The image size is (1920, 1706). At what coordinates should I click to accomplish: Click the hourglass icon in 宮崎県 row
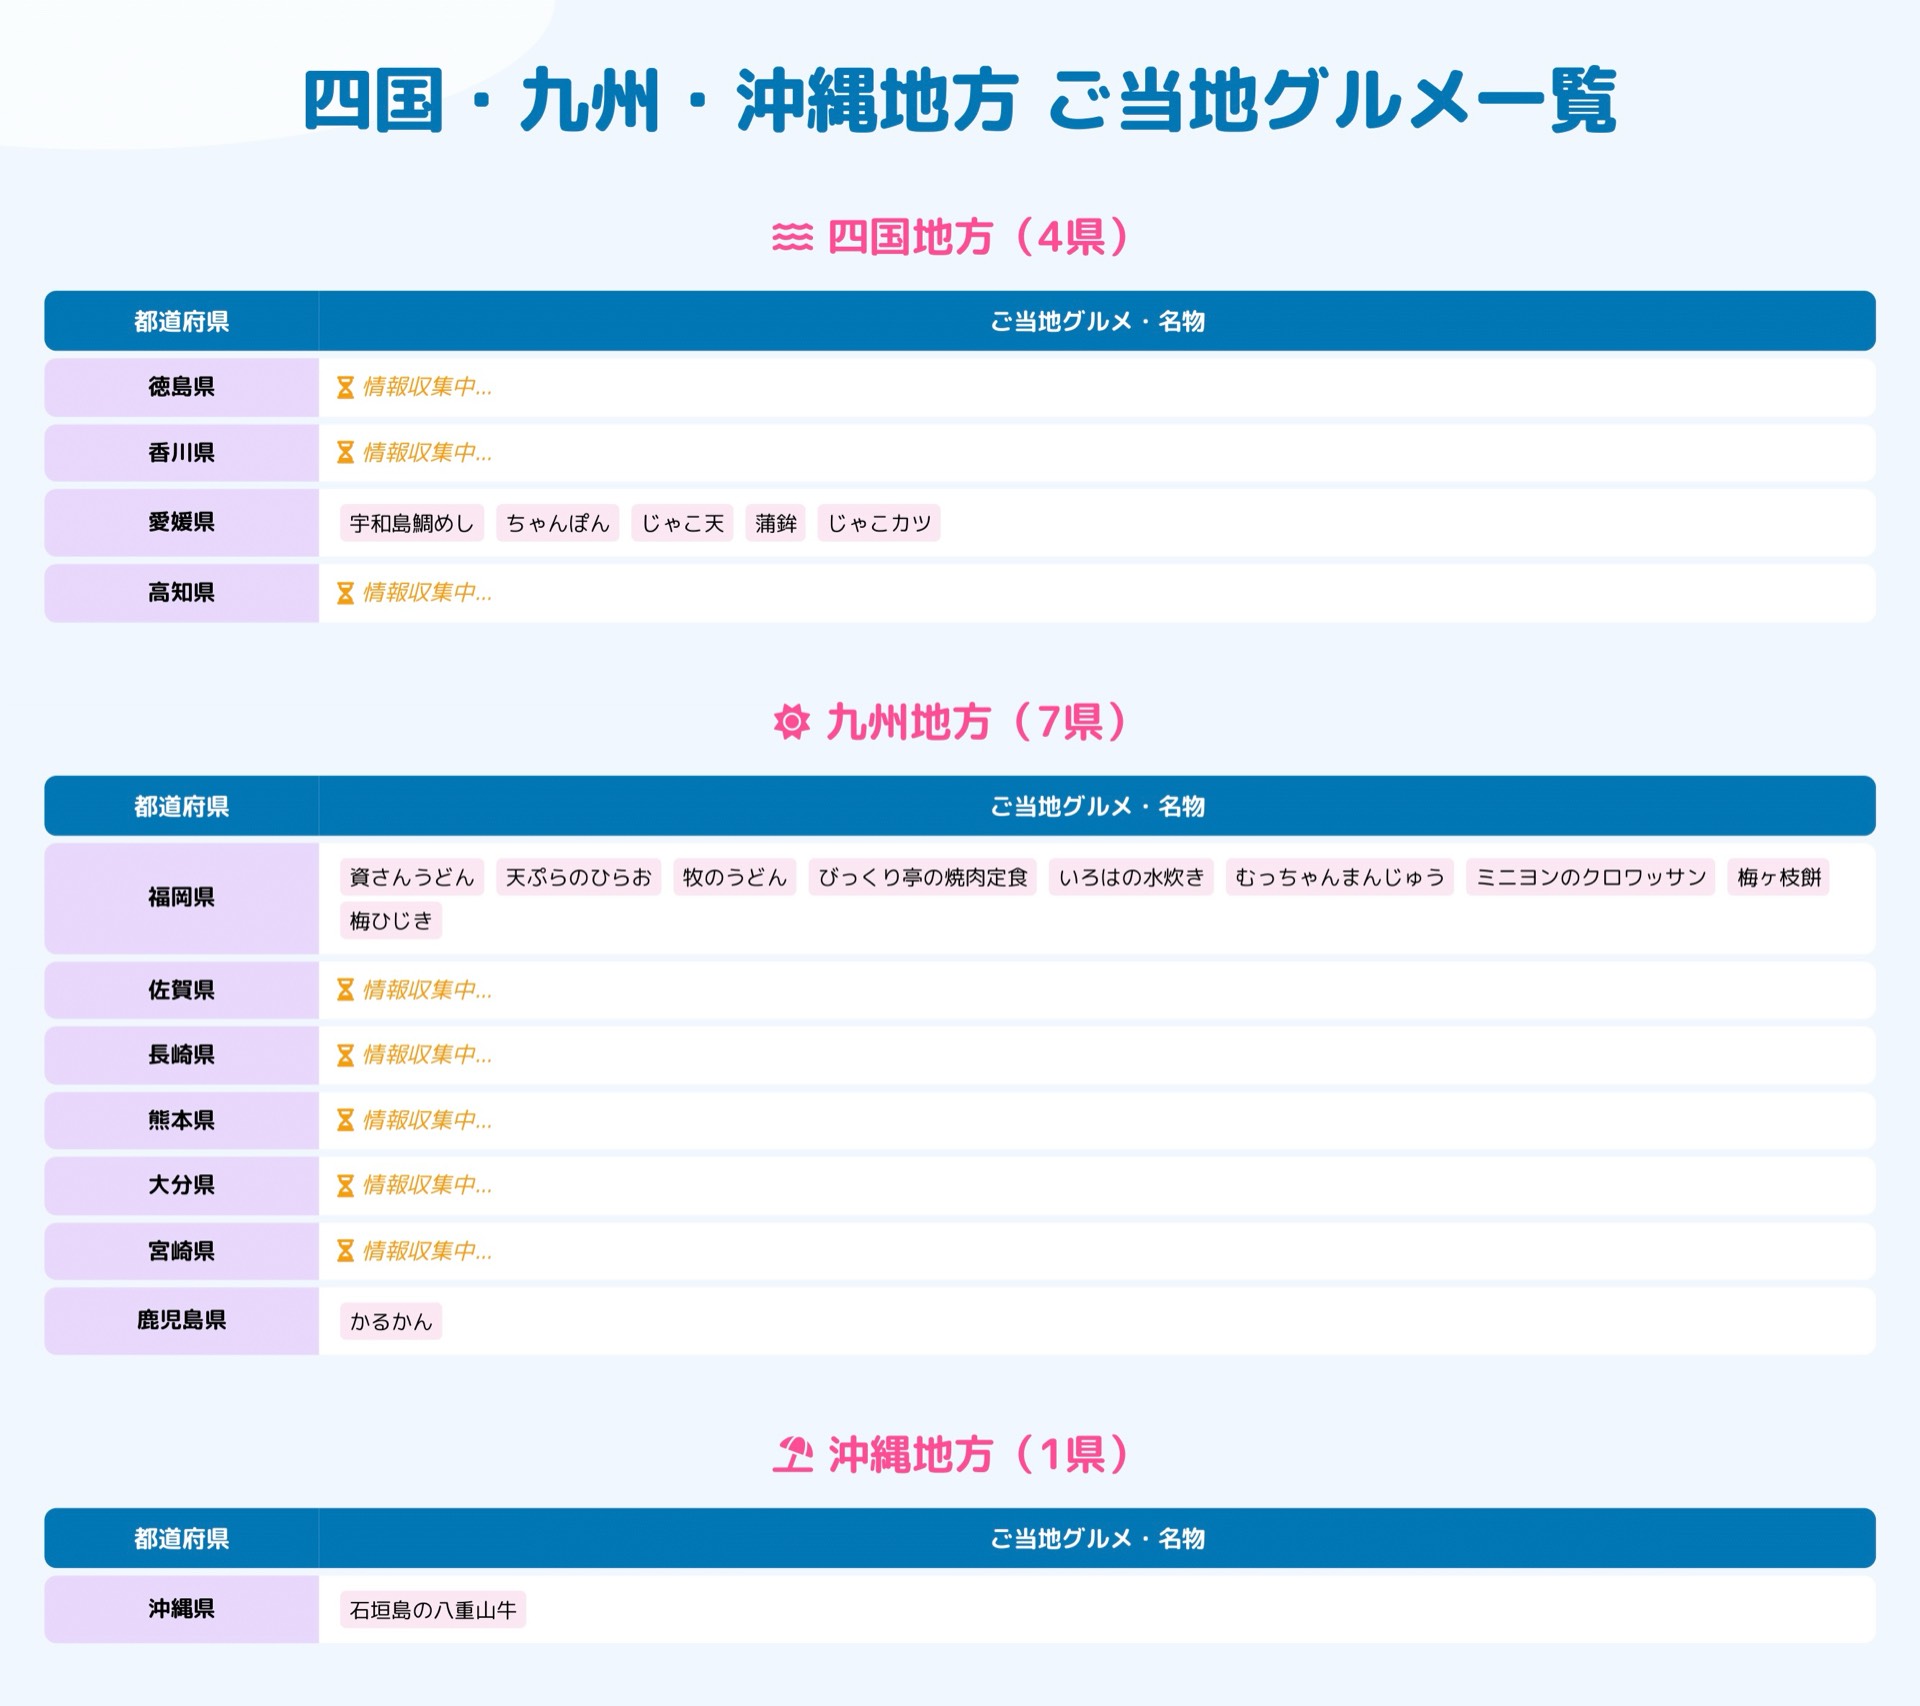tap(345, 1251)
